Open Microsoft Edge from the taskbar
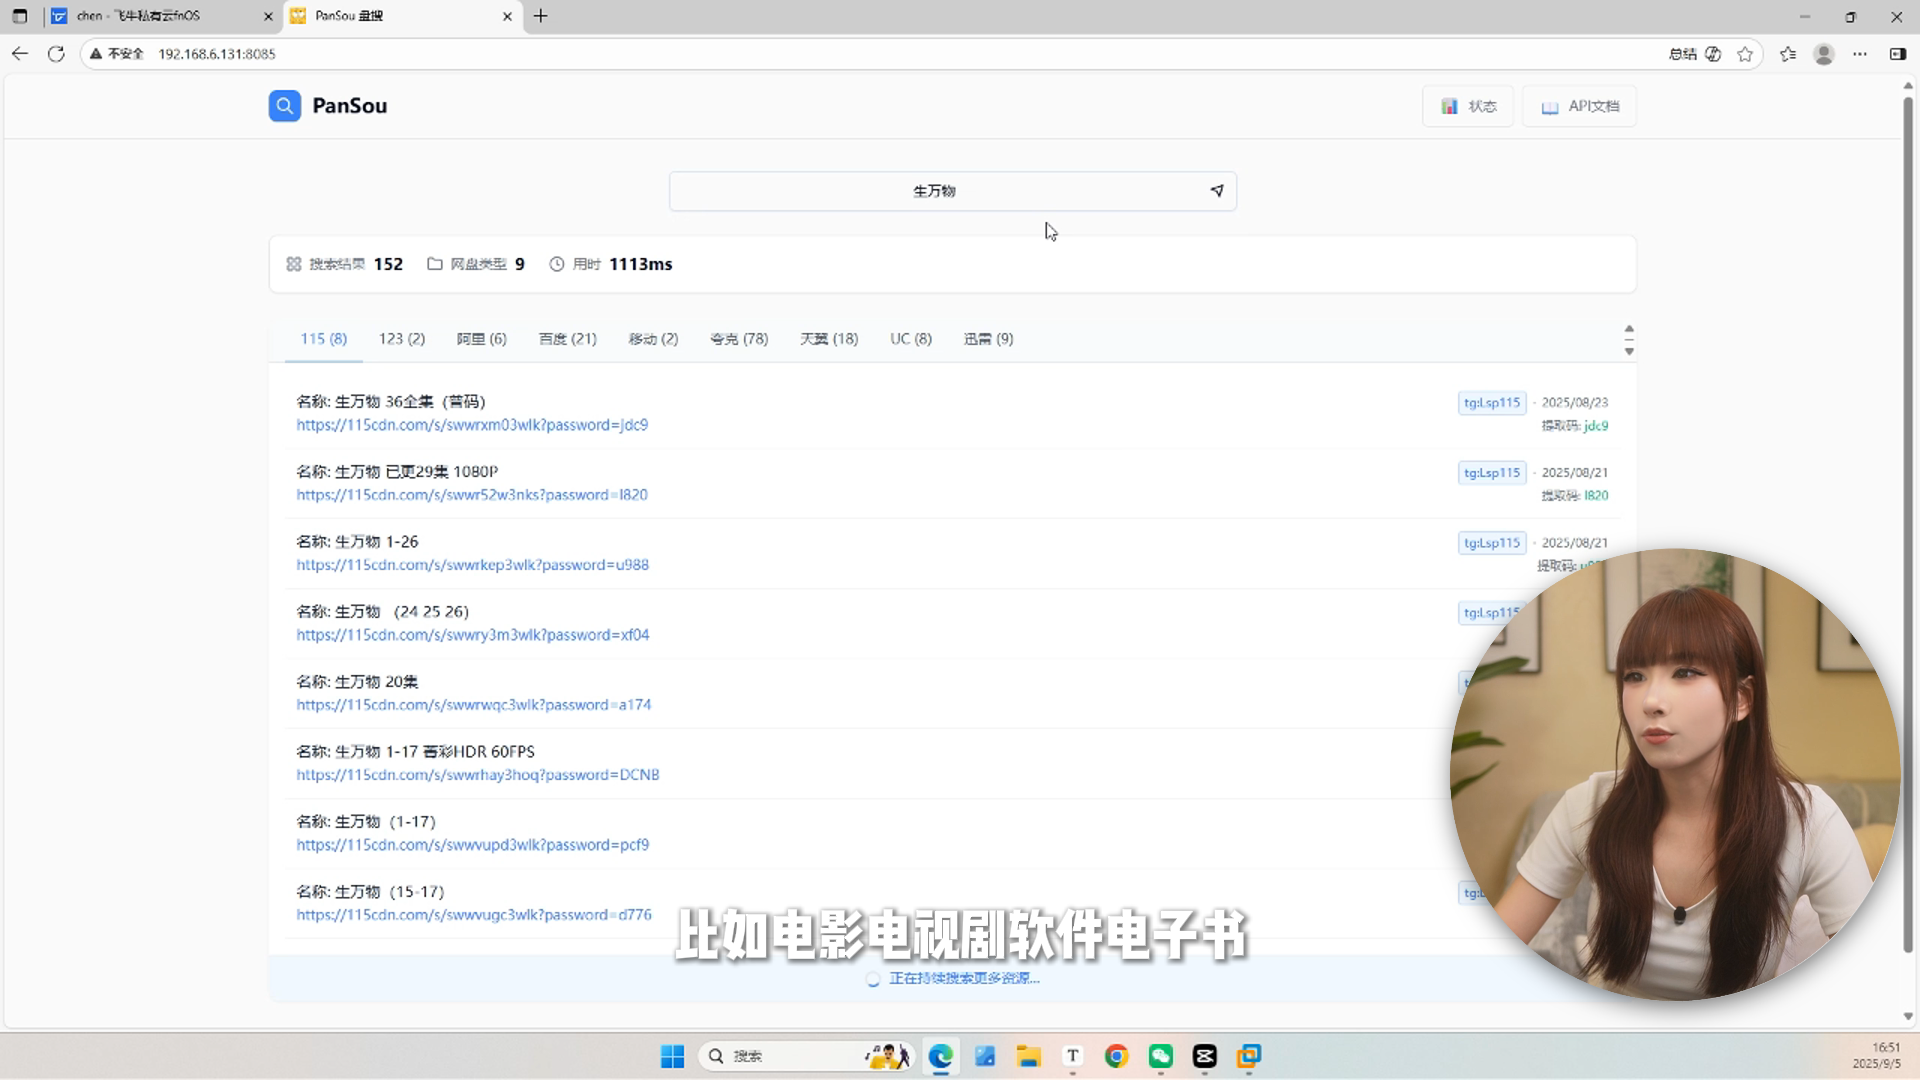The image size is (1920, 1080). click(940, 1056)
